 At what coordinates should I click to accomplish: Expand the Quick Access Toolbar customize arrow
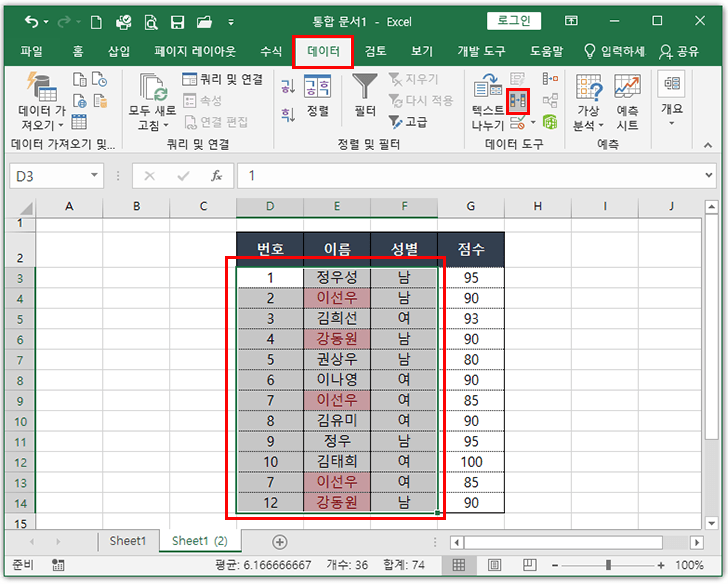231,22
